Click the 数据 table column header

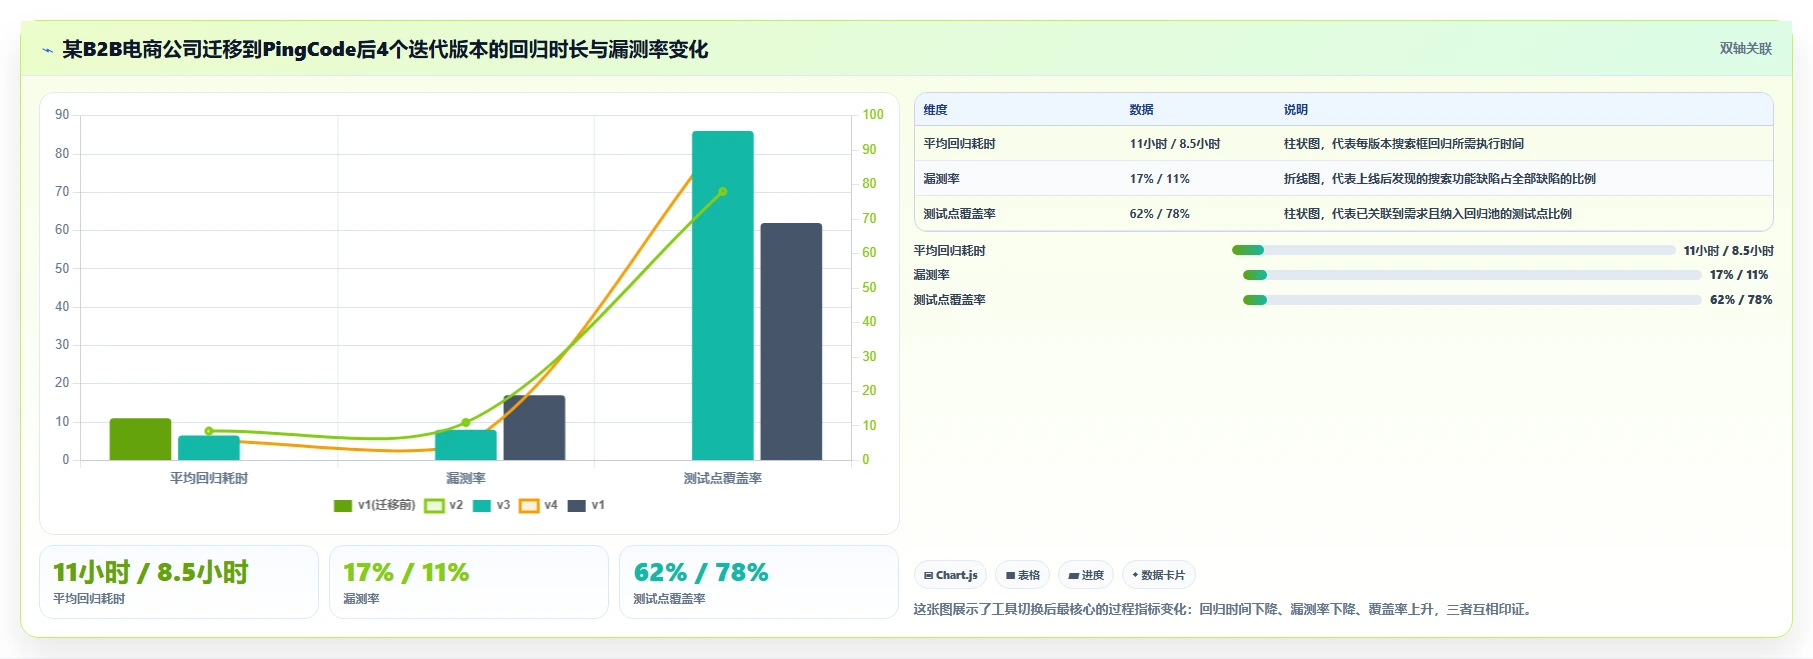(1141, 110)
